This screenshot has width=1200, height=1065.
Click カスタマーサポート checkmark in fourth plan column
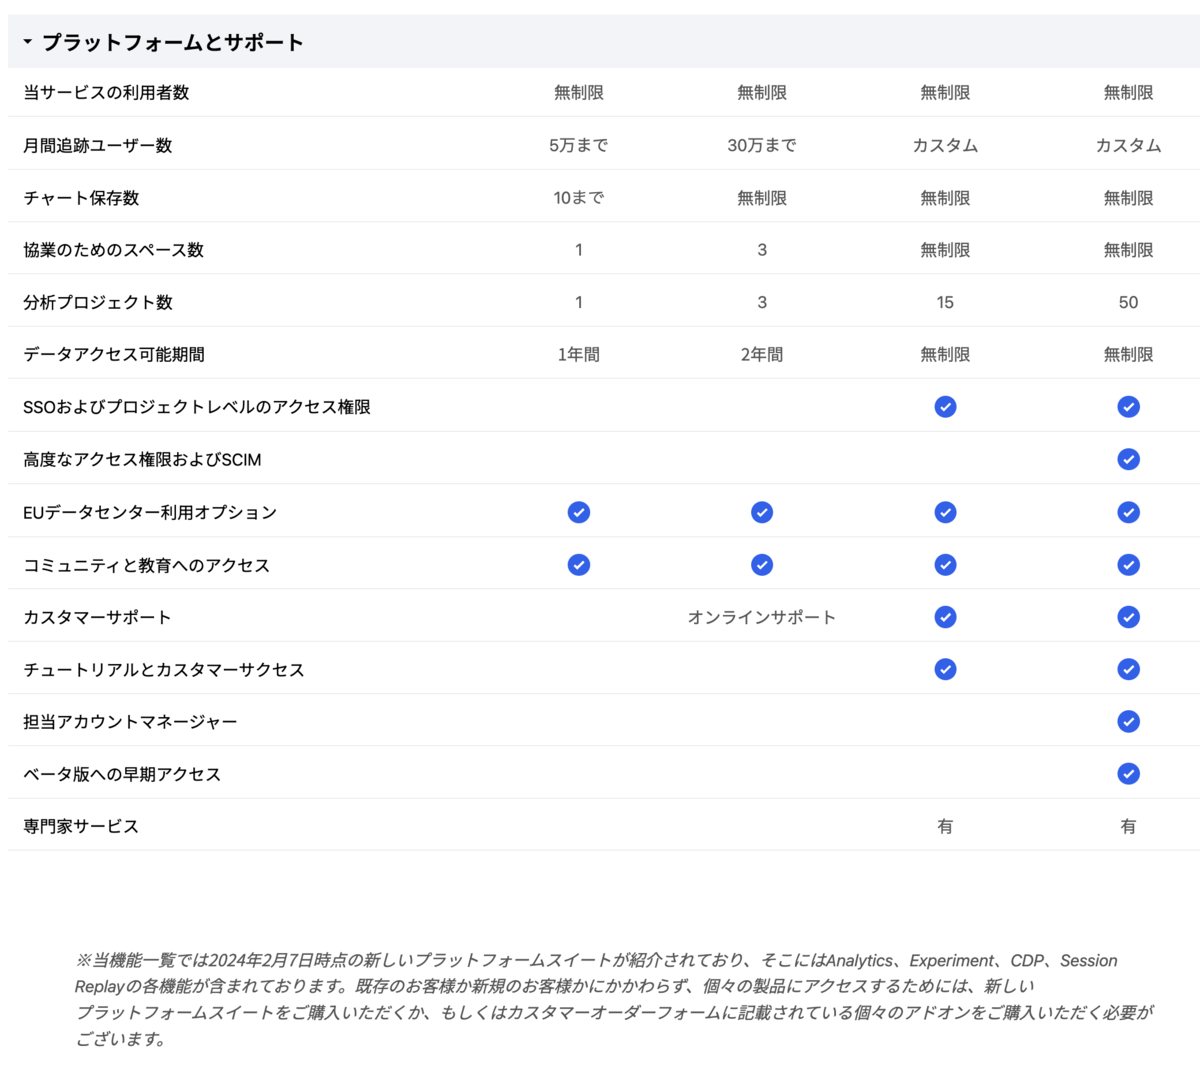tap(1128, 617)
